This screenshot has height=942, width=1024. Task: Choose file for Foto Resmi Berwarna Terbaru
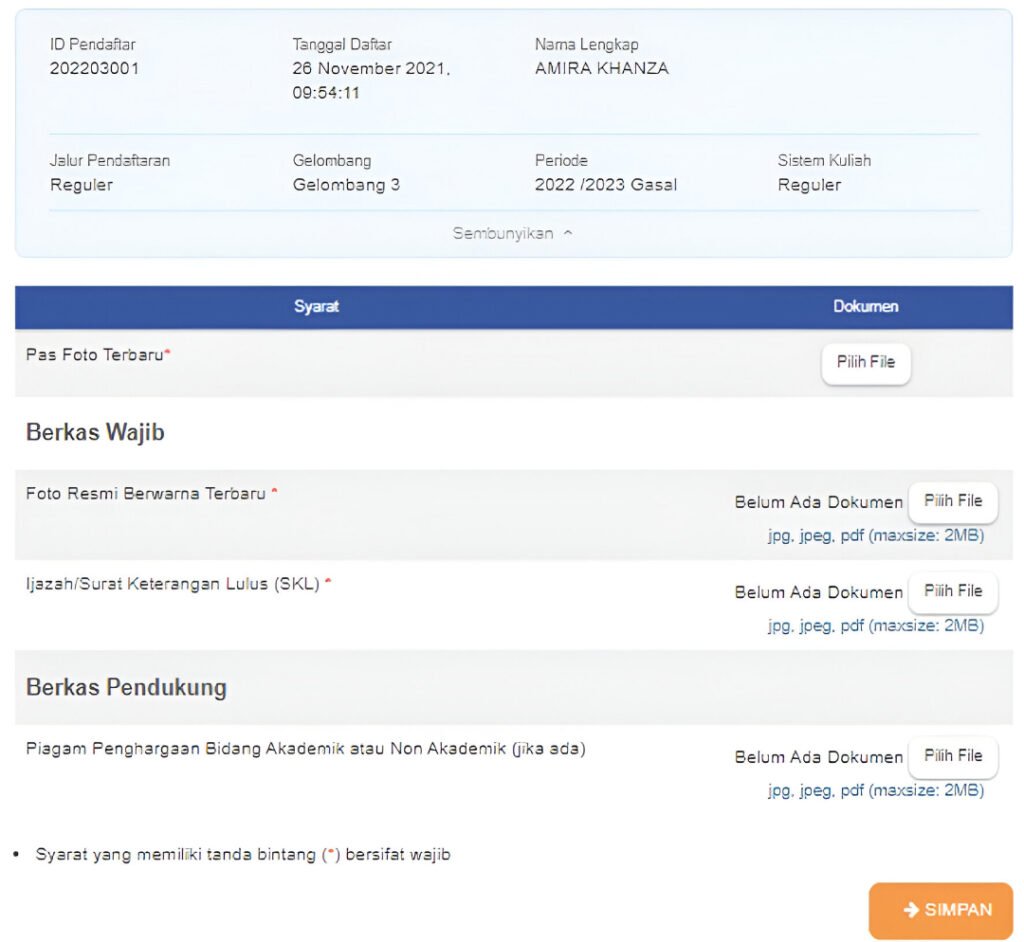click(x=952, y=501)
